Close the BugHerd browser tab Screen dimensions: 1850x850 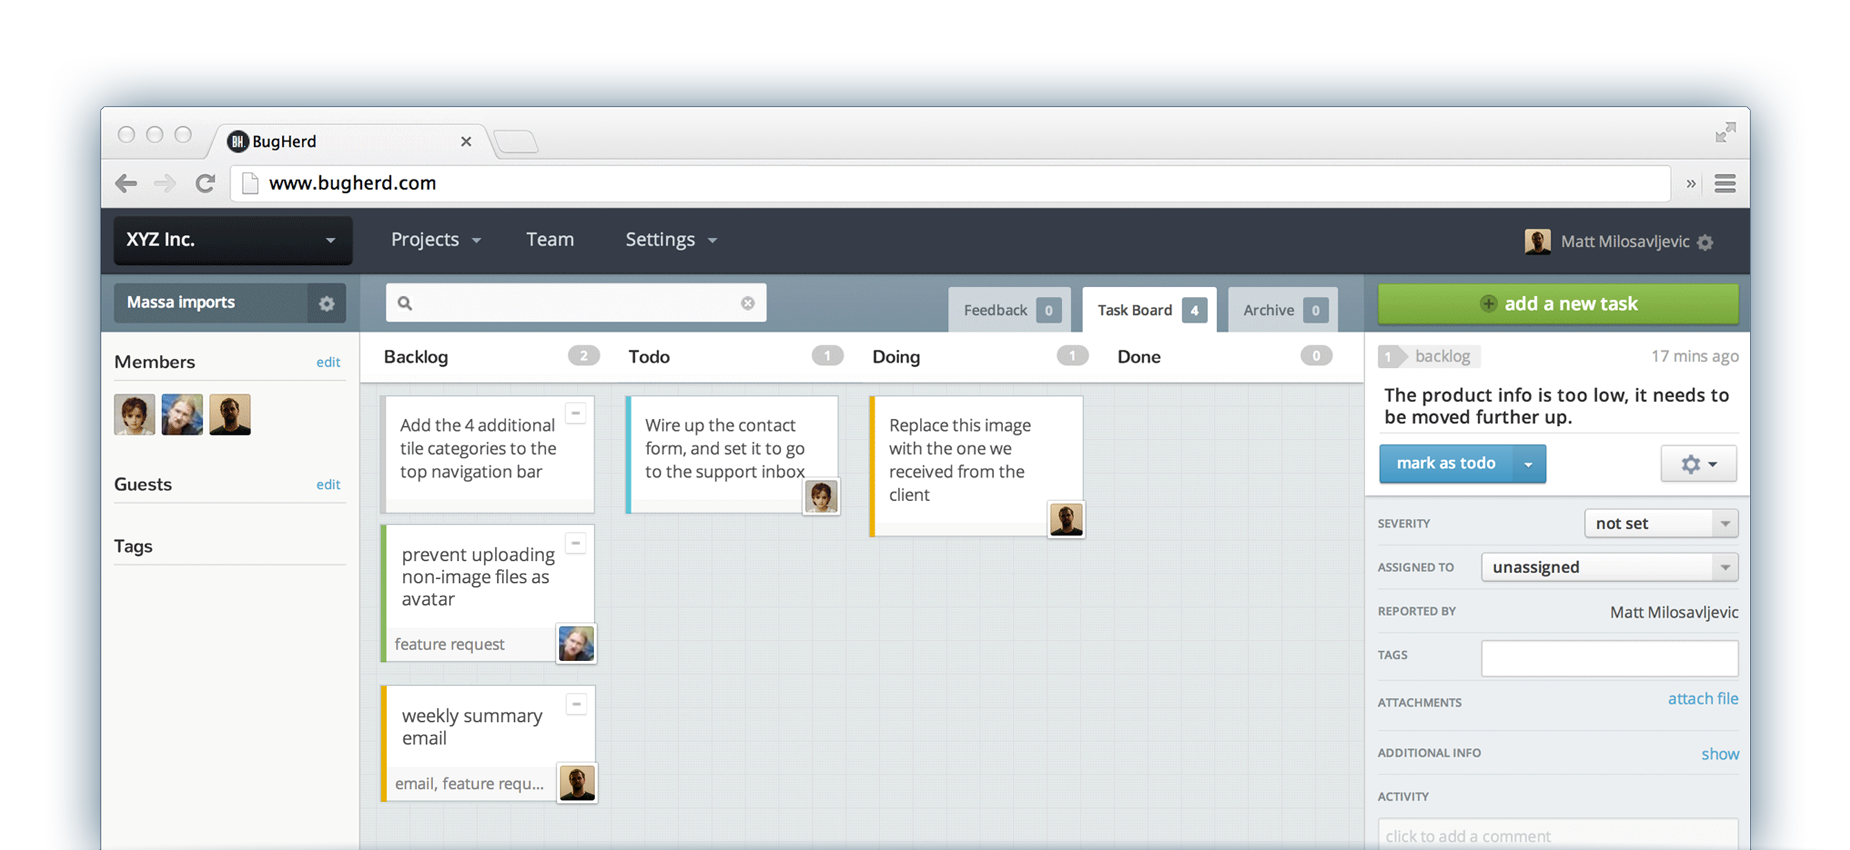466,141
